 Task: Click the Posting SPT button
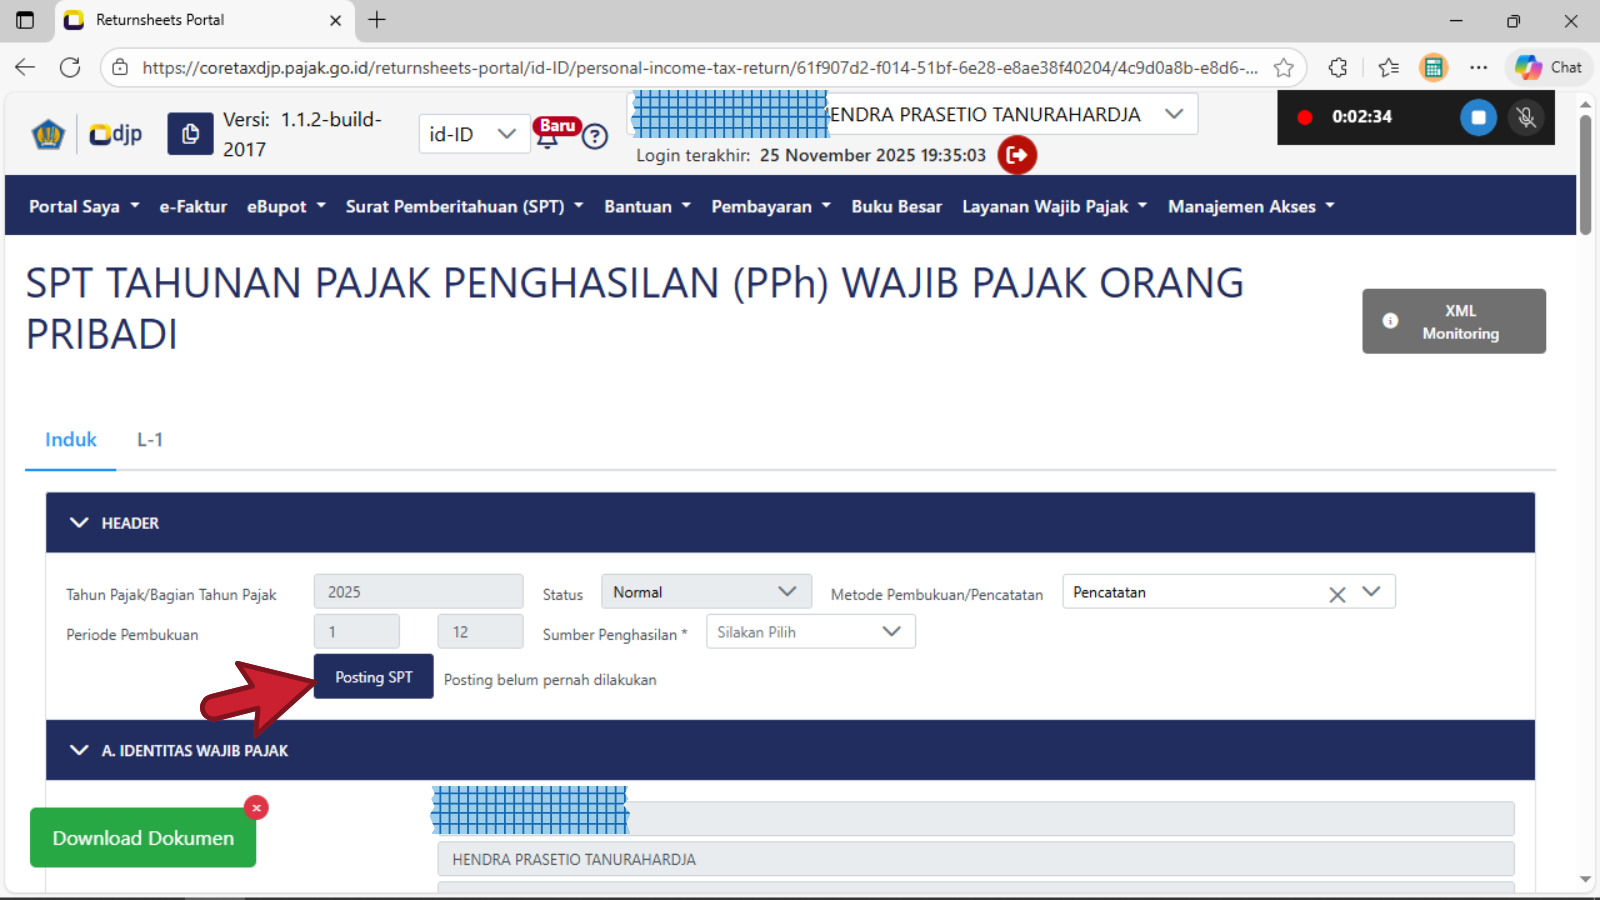click(x=373, y=677)
